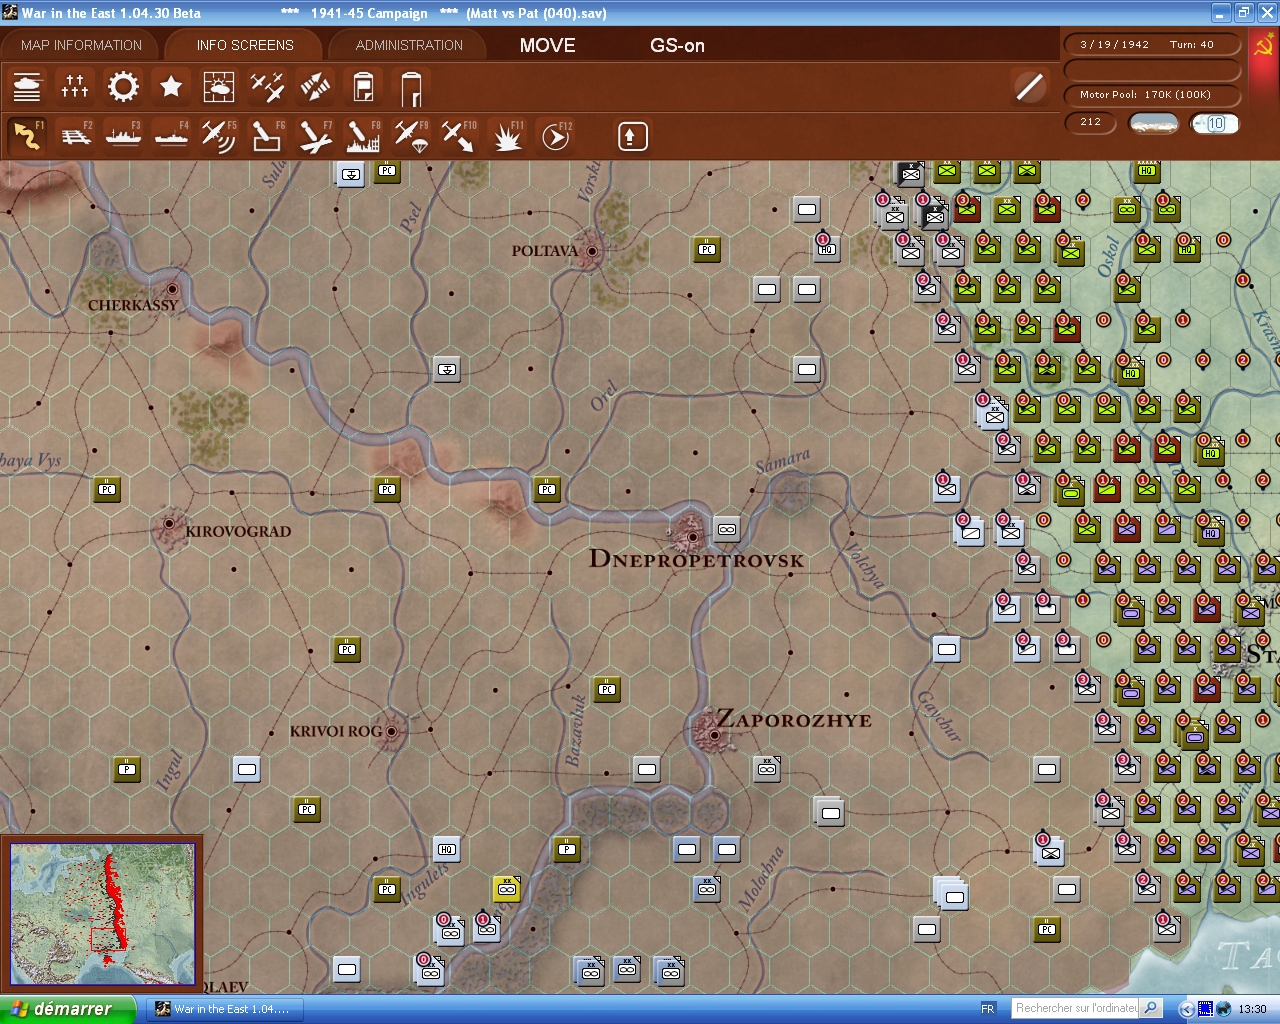Viewport: 1280px width, 1024px height.
Task: Open the Air Doctrine aircraft icon
Action: pos(267,87)
